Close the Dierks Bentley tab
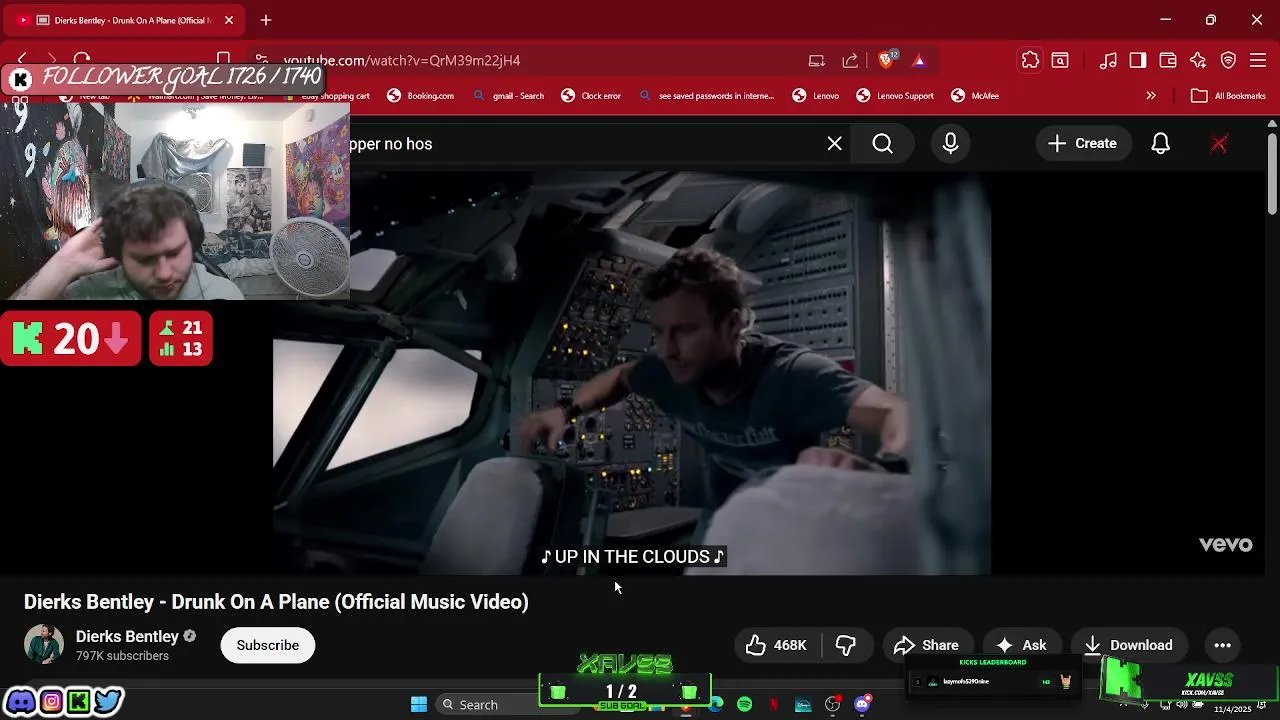 tap(229, 20)
